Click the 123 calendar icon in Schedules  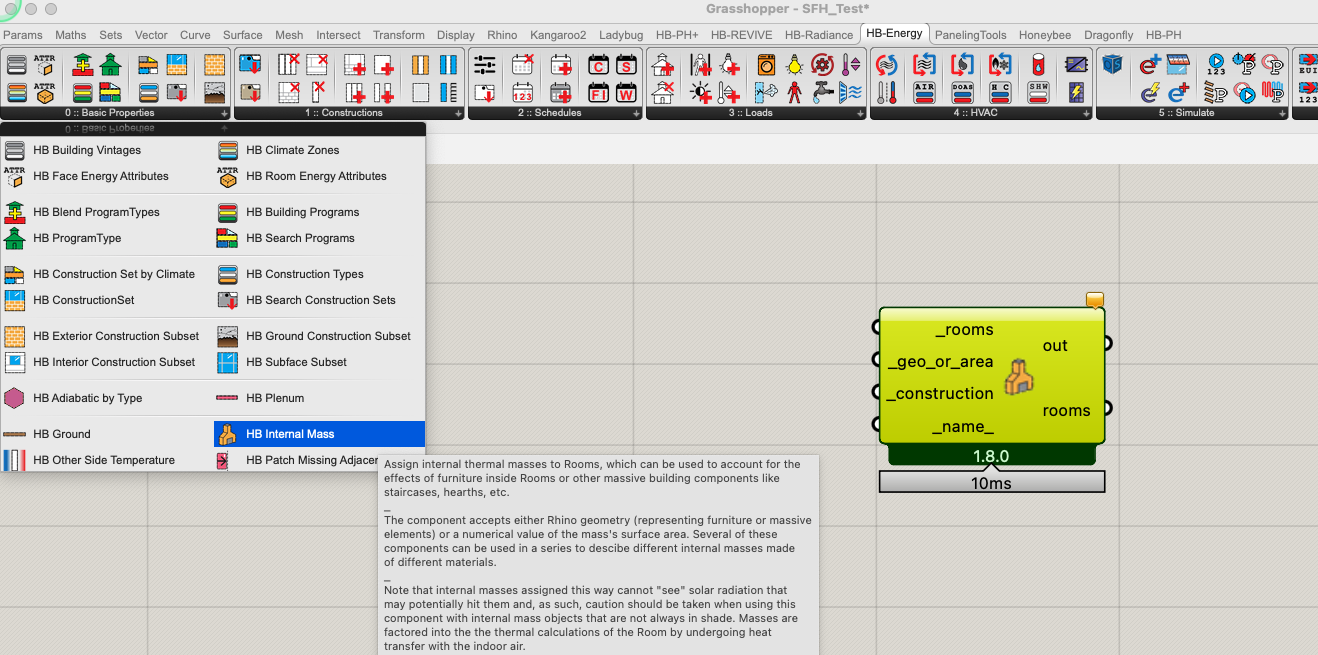[522, 93]
